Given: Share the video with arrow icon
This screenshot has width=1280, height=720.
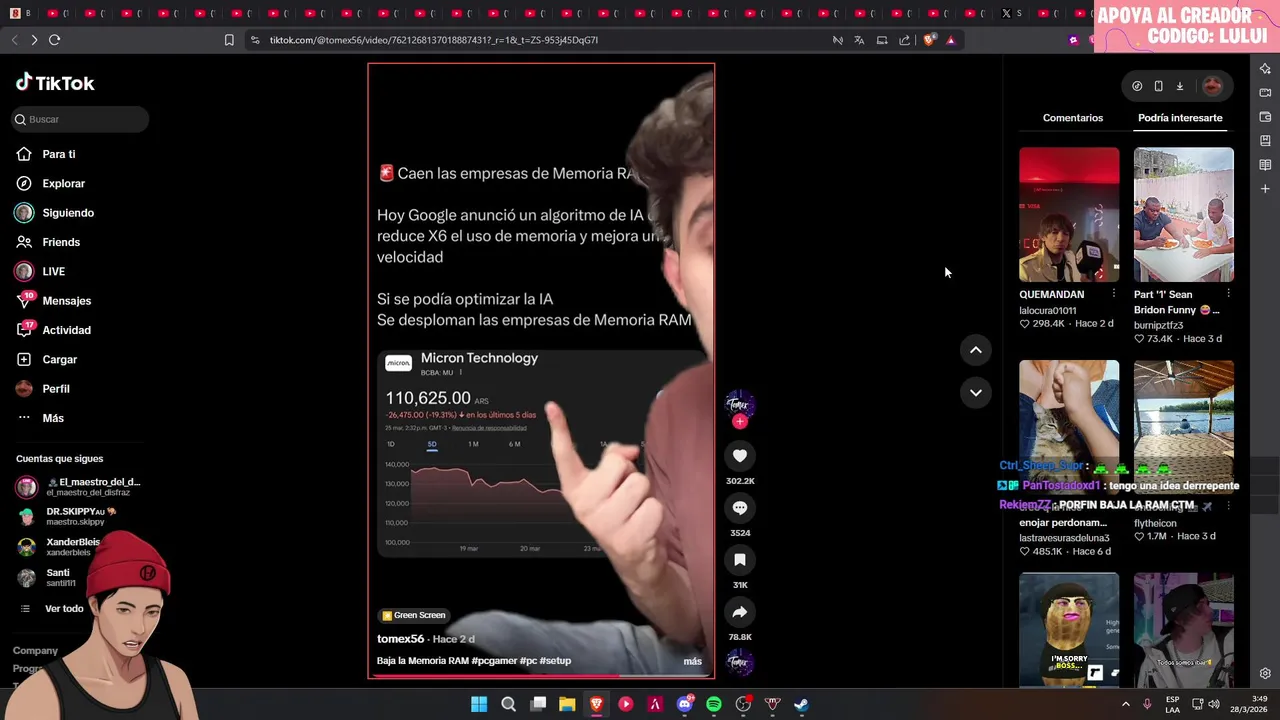Looking at the screenshot, I should click(x=740, y=612).
